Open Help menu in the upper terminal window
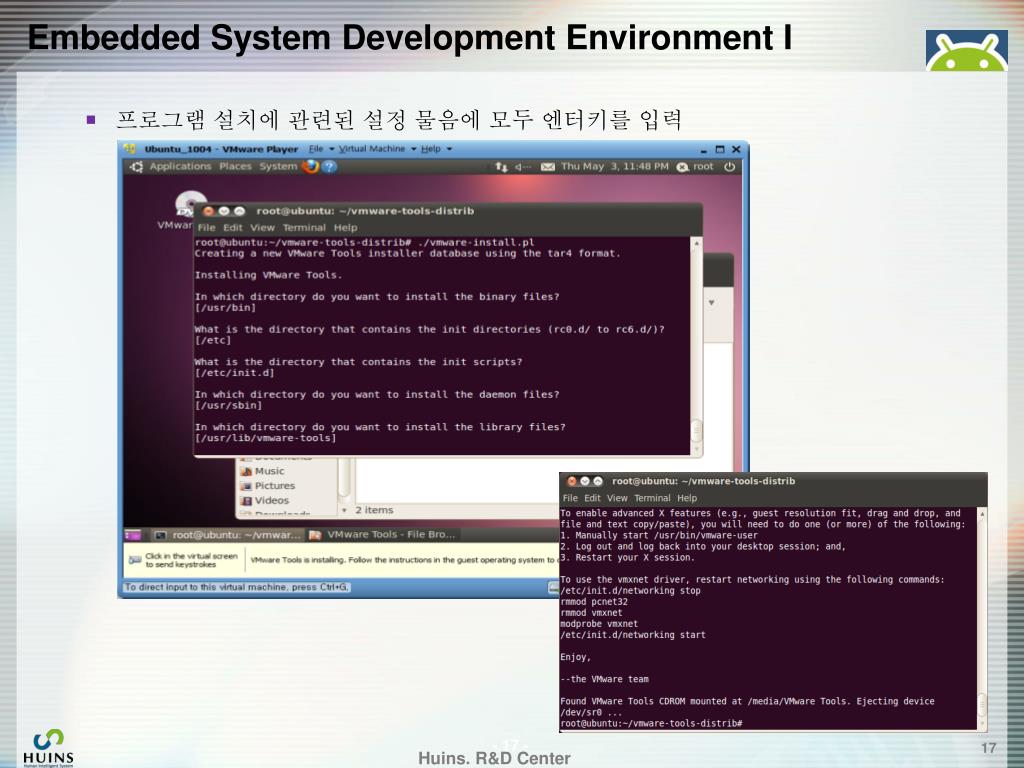This screenshot has width=1024, height=768. pos(345,227)
